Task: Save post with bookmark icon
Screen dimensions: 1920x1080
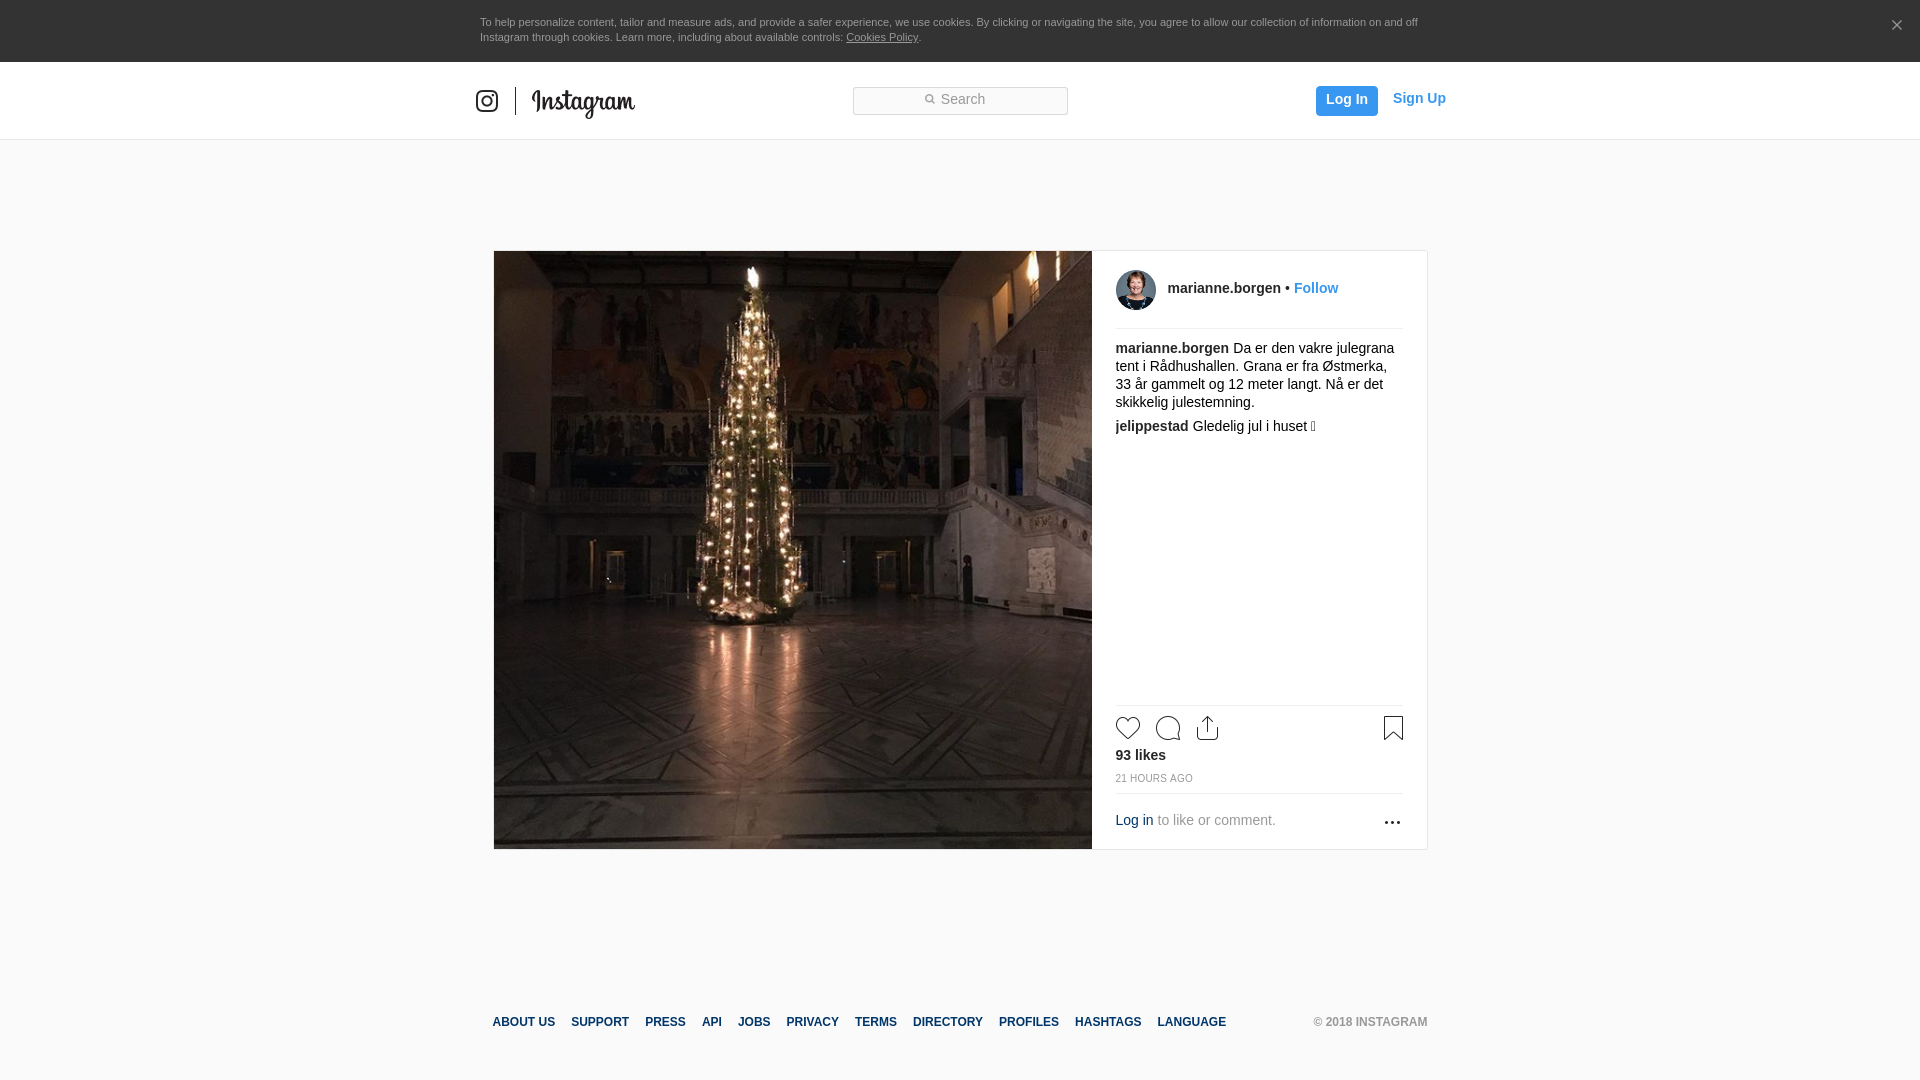Action: point(1393,728)
